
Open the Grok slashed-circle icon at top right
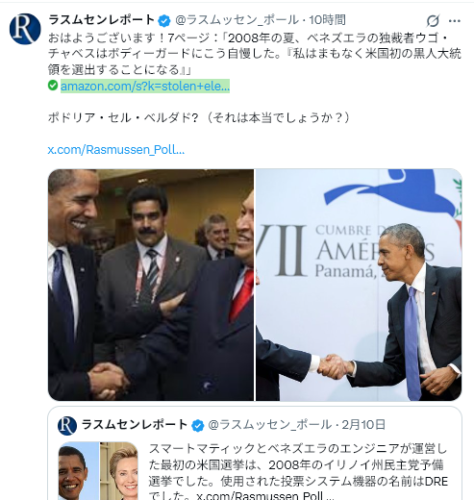pyautogui.click(x=433, y=21)
